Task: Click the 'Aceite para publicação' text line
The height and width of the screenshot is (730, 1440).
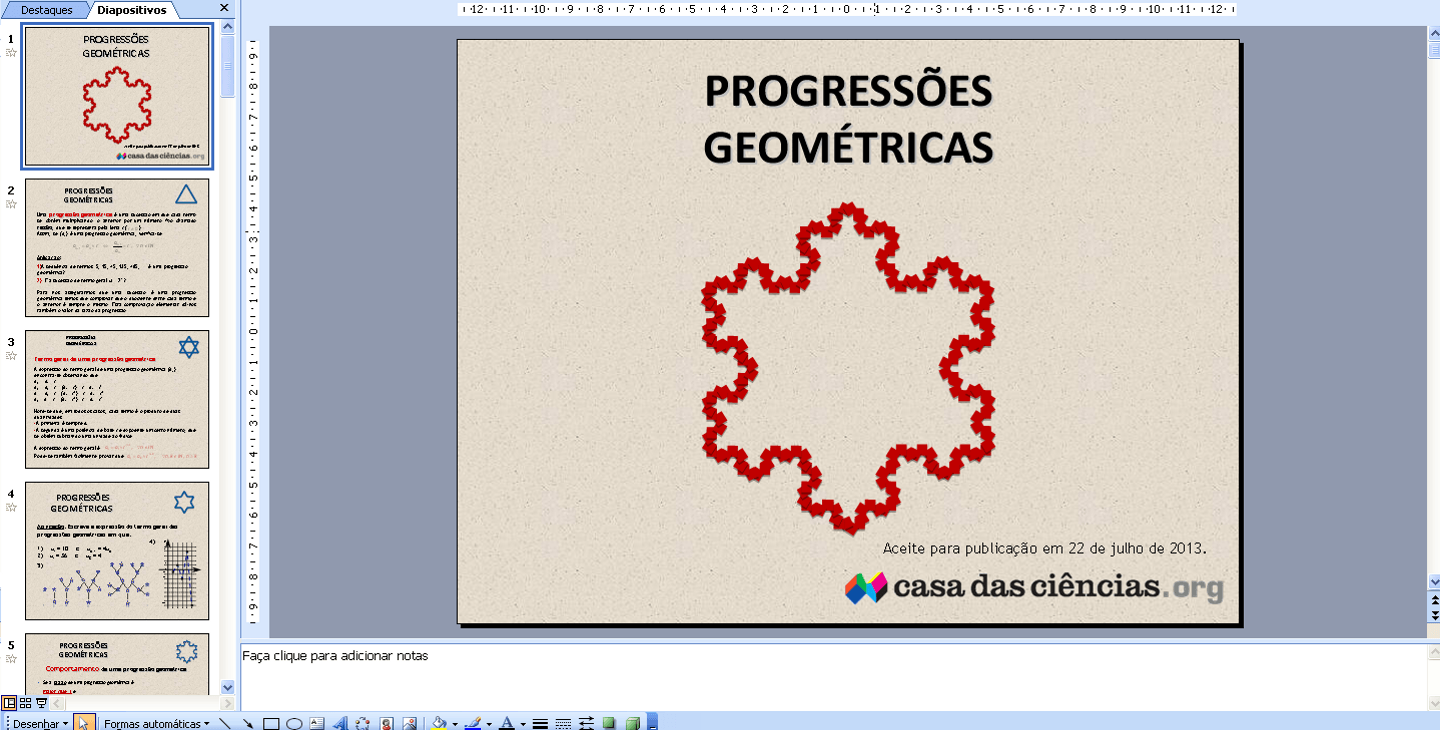Action: [x=1045, y=548]
